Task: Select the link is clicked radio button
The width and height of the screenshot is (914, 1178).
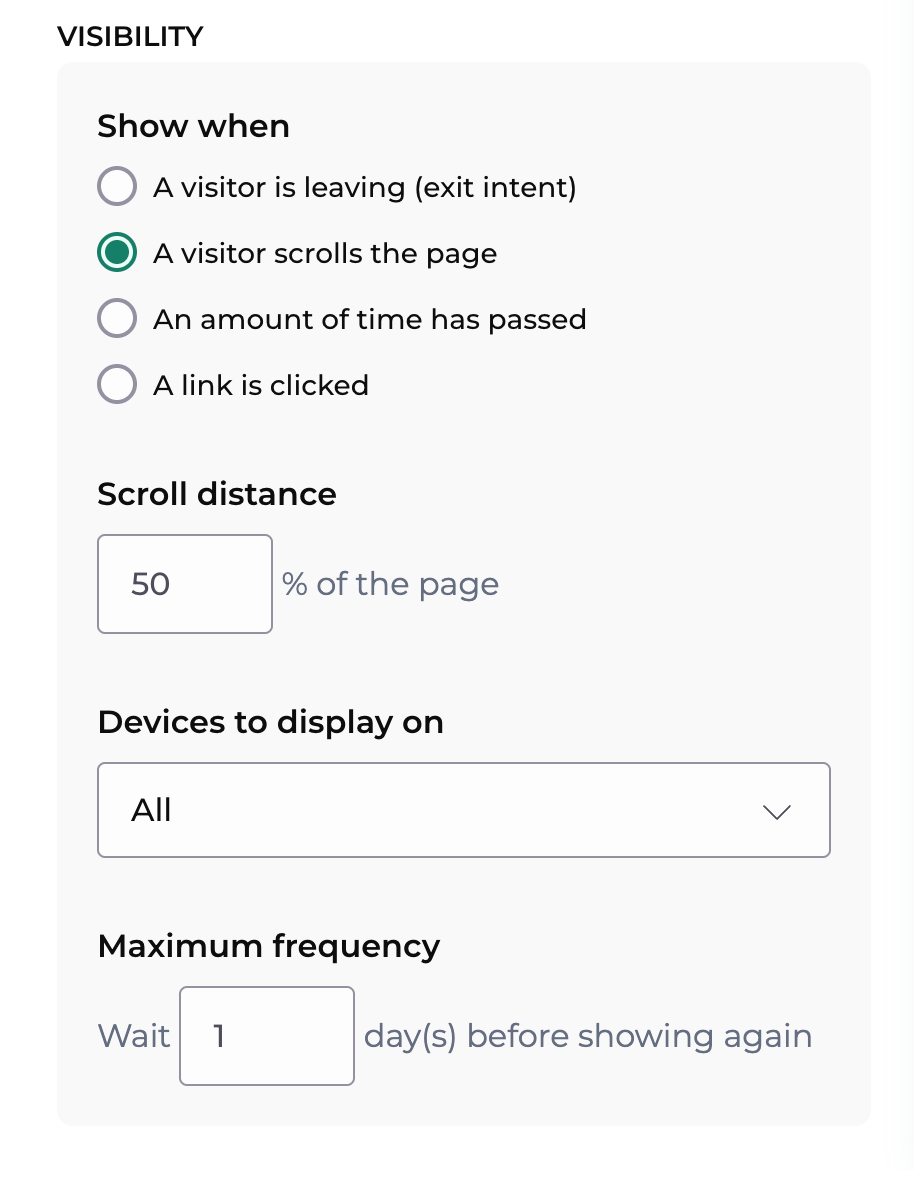Action: [x=117, y=385]
